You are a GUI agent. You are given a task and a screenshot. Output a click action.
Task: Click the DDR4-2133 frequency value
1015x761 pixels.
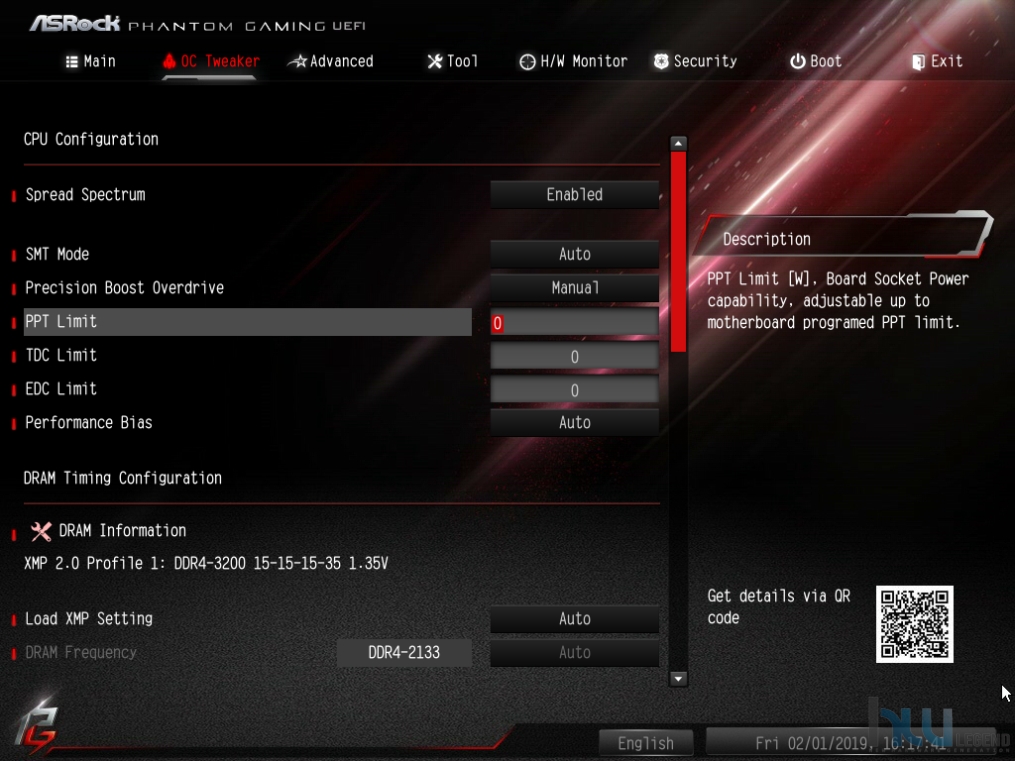tap(404, 653)
